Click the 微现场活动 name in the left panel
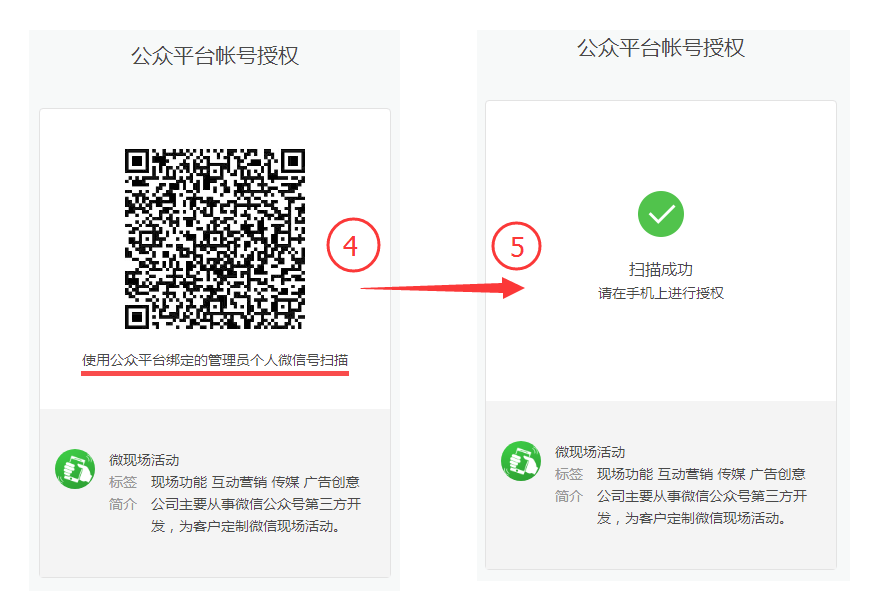 click(x=144, y=460)
